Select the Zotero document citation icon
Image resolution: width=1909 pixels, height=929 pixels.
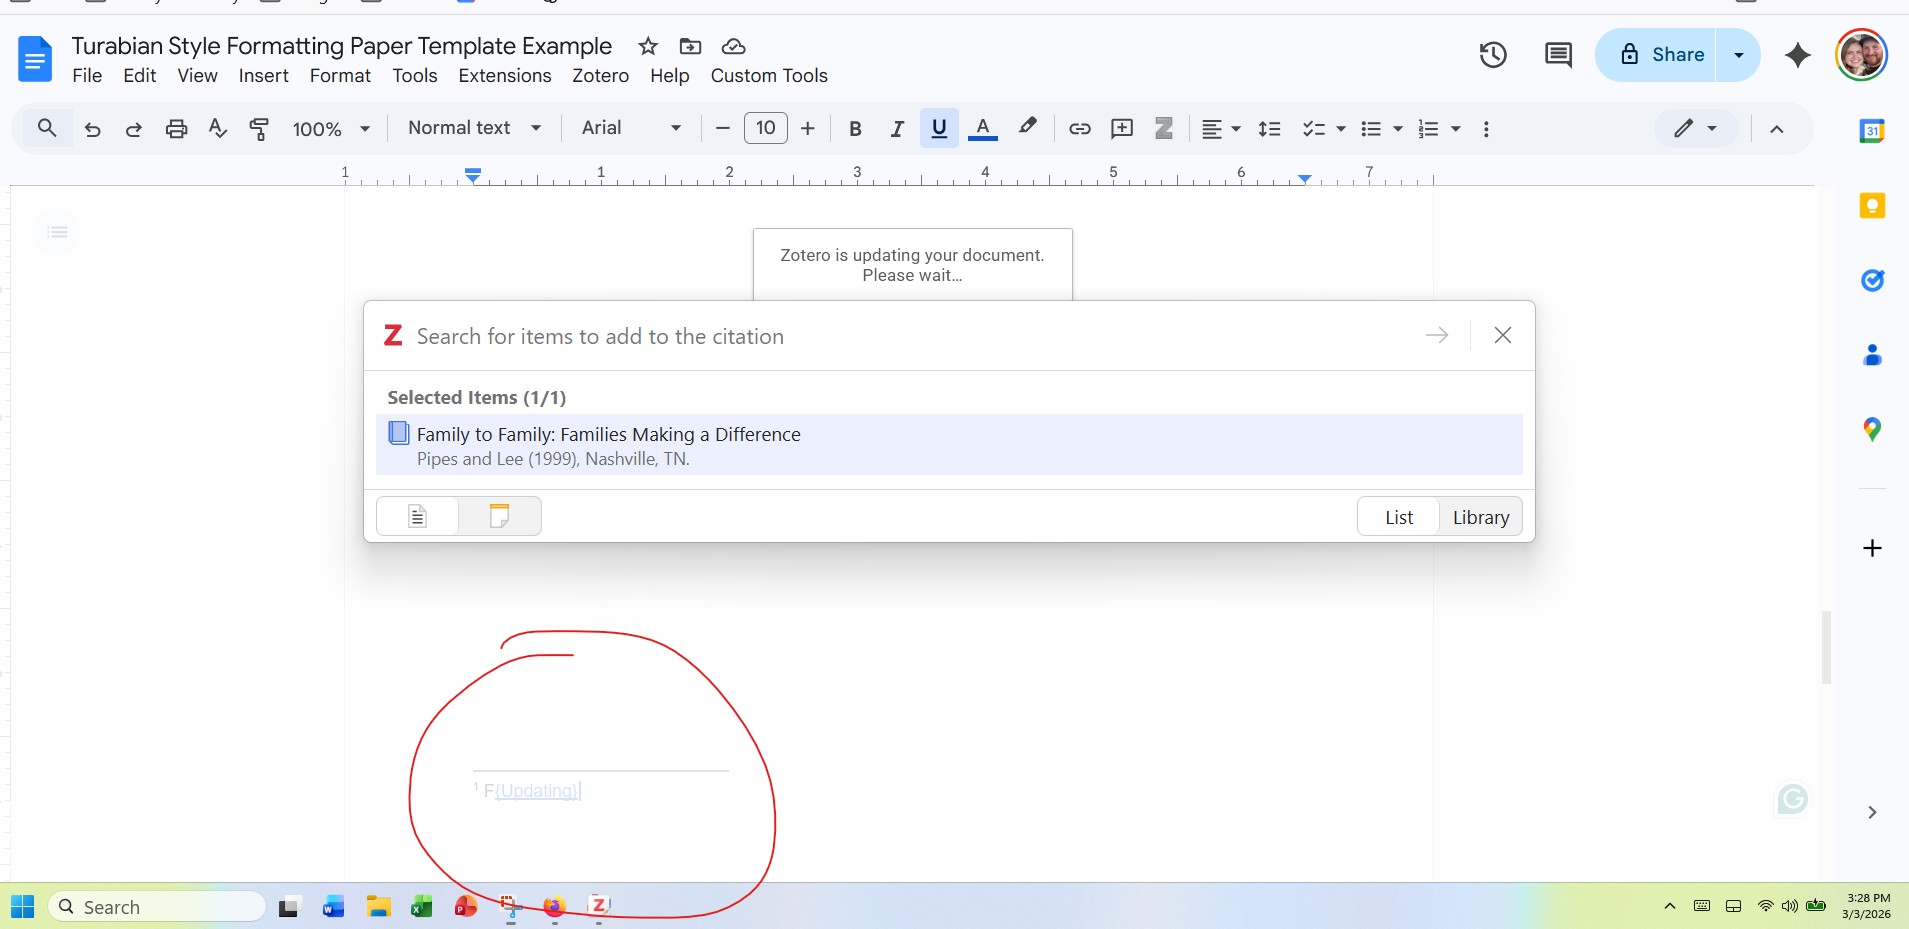[418, 516]
